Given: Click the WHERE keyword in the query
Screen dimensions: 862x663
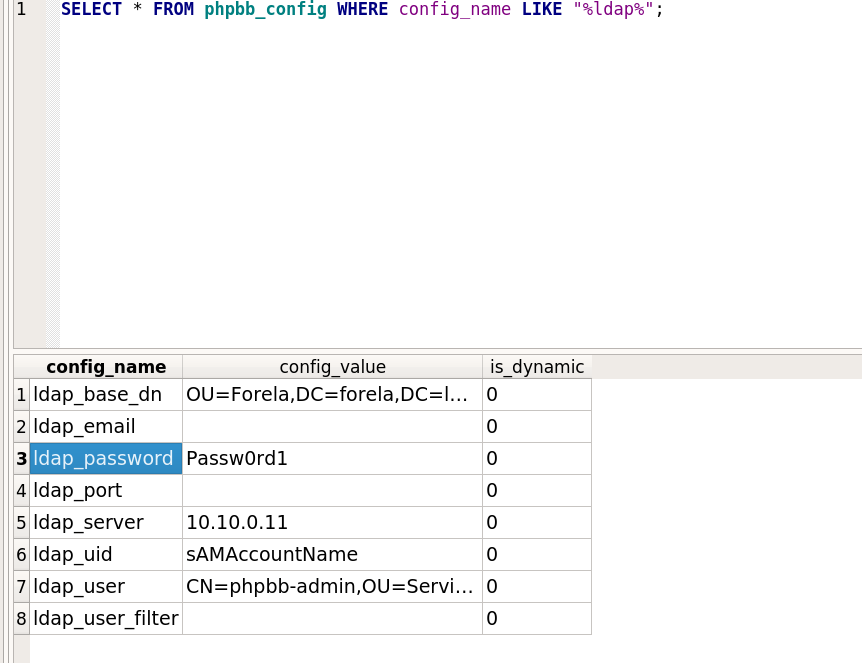Looking at the screenshot, I should tap(362, 9).
